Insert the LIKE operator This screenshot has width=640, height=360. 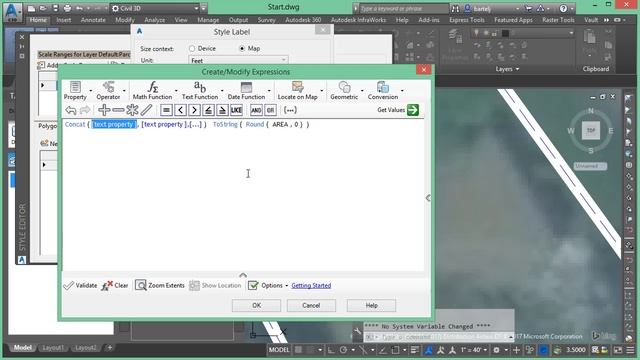tap(236, 110)
